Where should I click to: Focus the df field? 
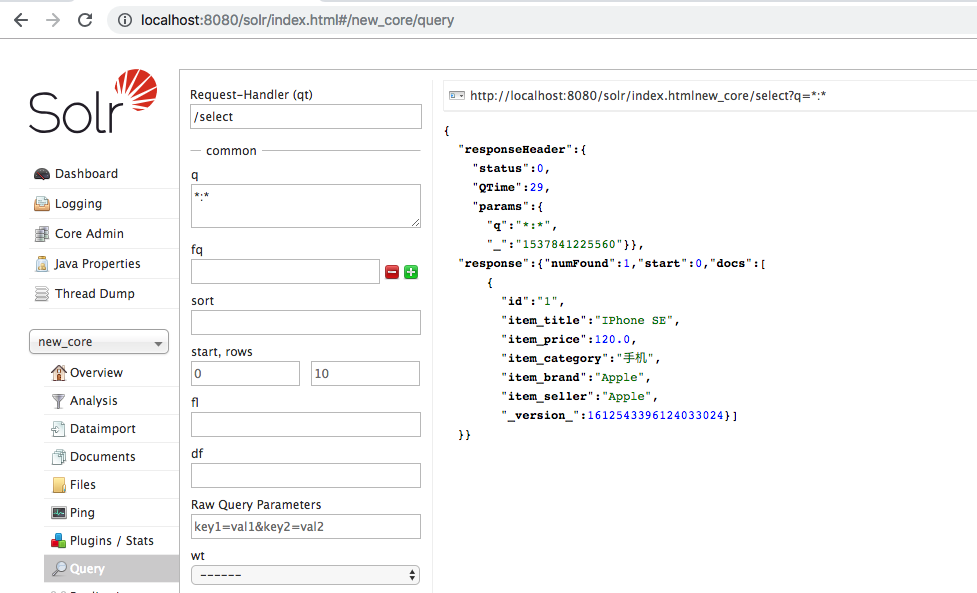[x=306, y=476]
